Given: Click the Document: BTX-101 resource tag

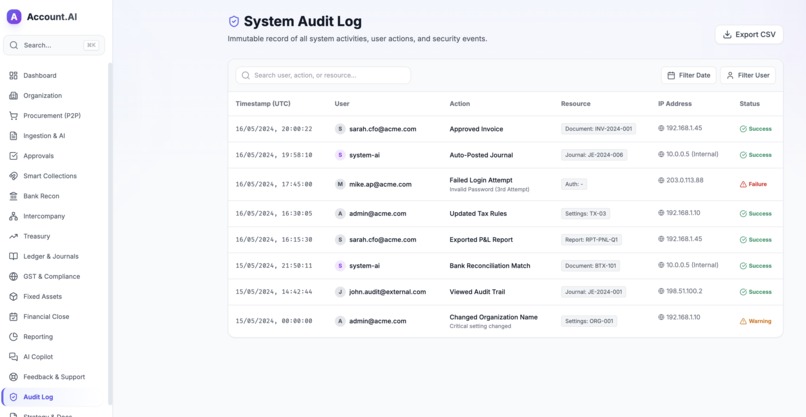Looking at the screenshot, I should coord(590,266).
